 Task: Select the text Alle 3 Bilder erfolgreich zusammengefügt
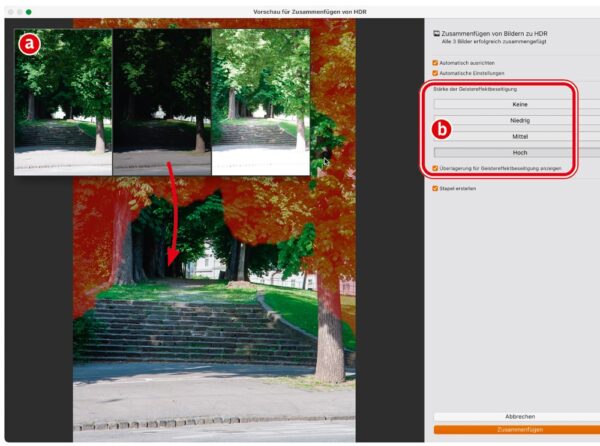[x=494, y=42]
